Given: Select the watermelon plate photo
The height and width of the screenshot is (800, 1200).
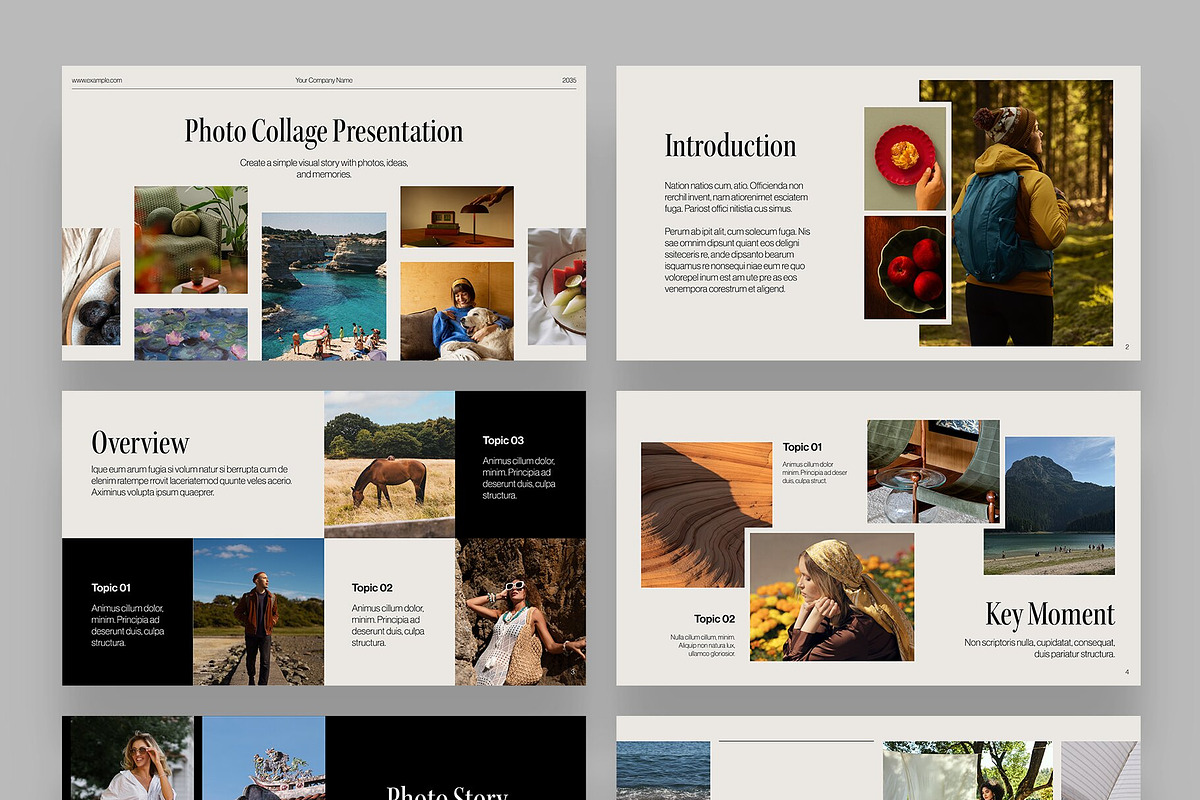Looking at the screenshot, I should click(557, 287).
